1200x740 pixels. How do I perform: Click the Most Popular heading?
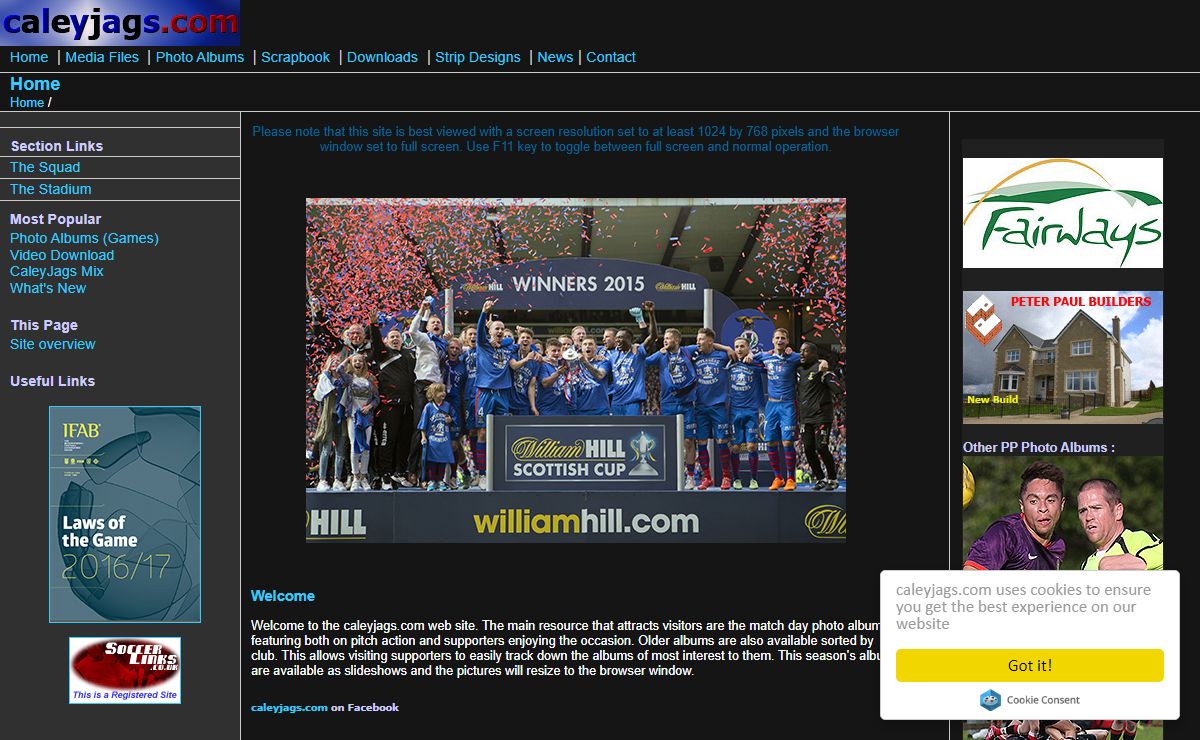(x=56, y=219)
